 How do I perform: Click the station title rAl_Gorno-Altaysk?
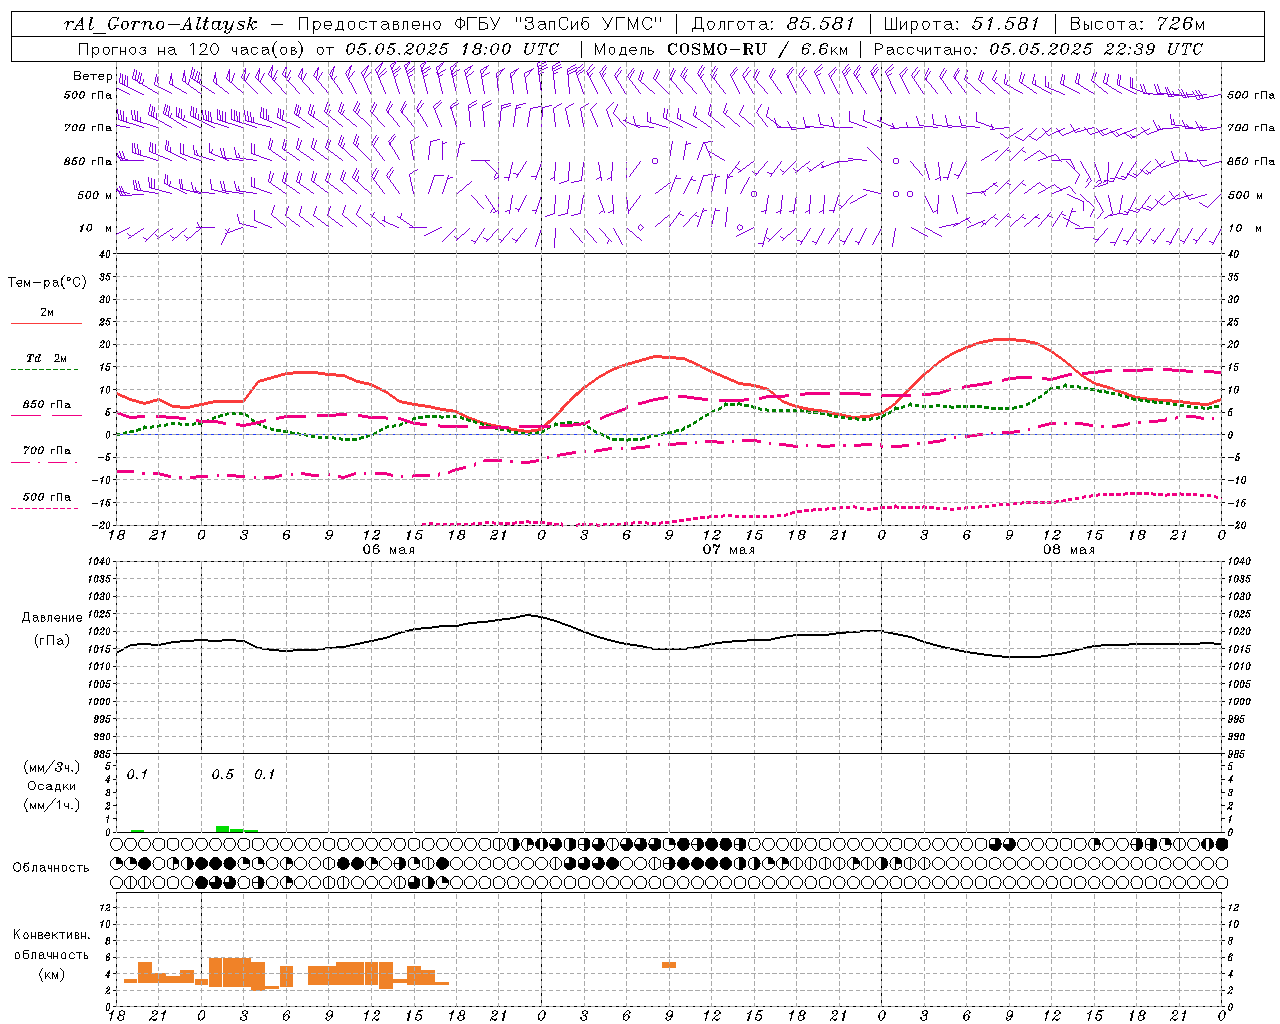click(x=160, y=24)
